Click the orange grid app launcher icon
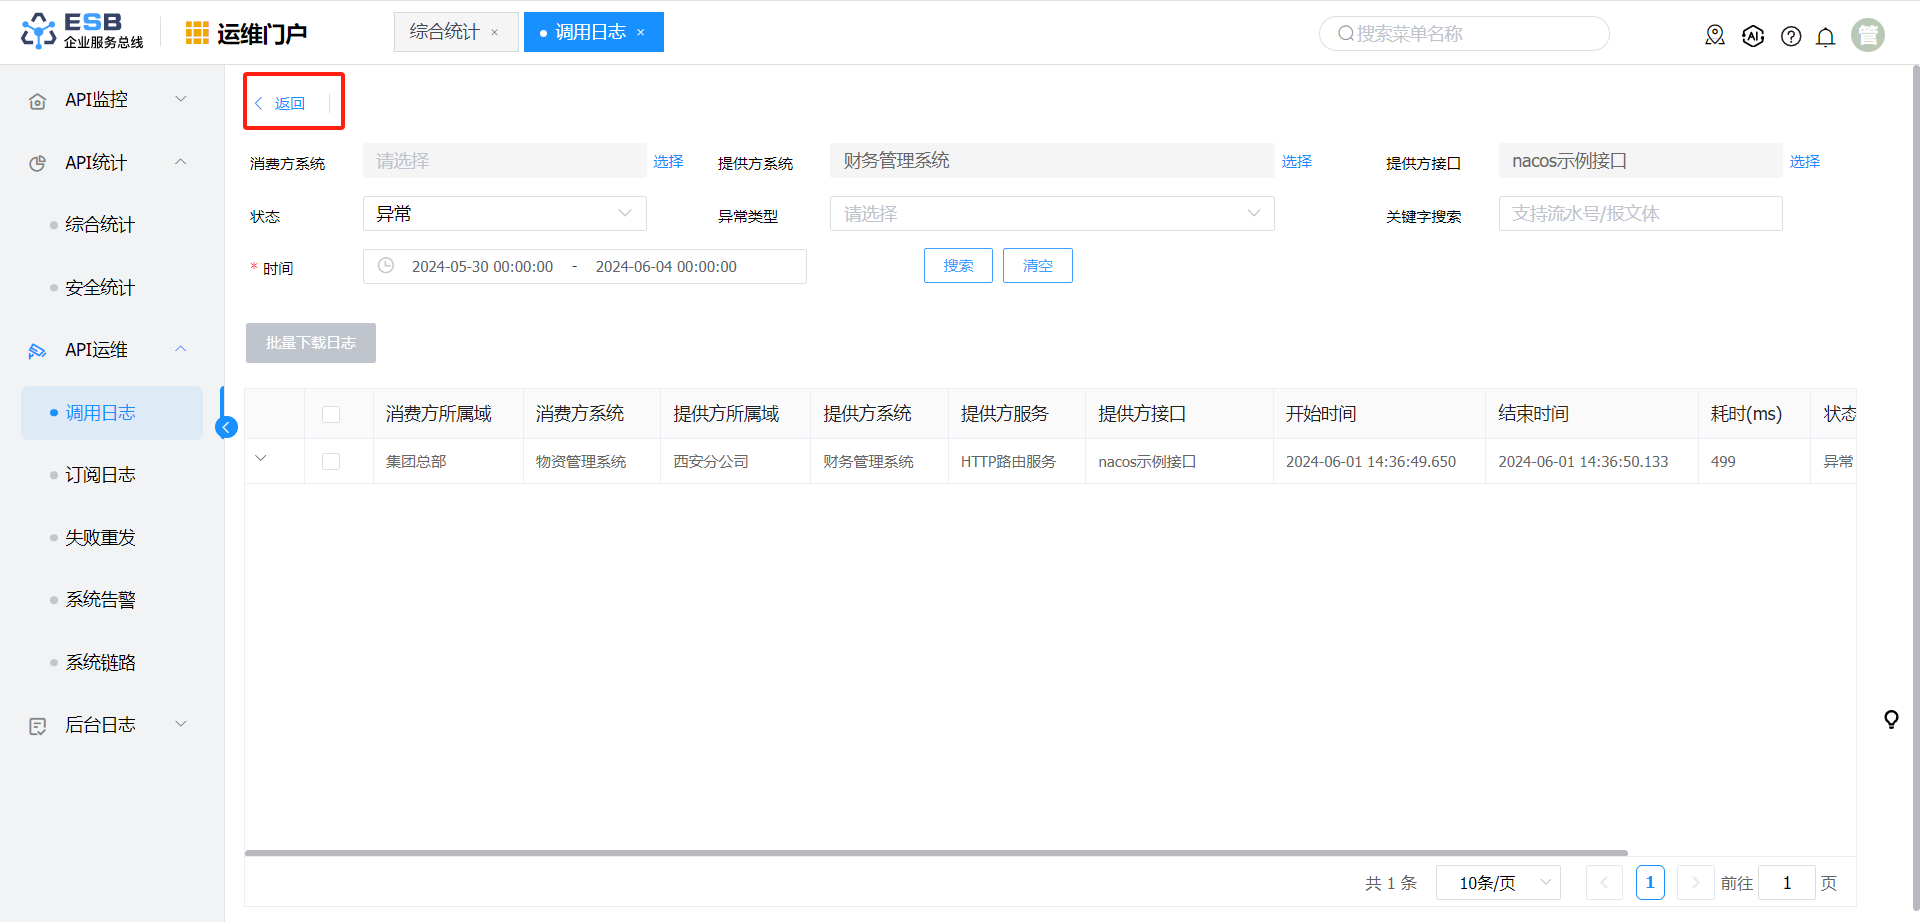 tap(197, 33)
